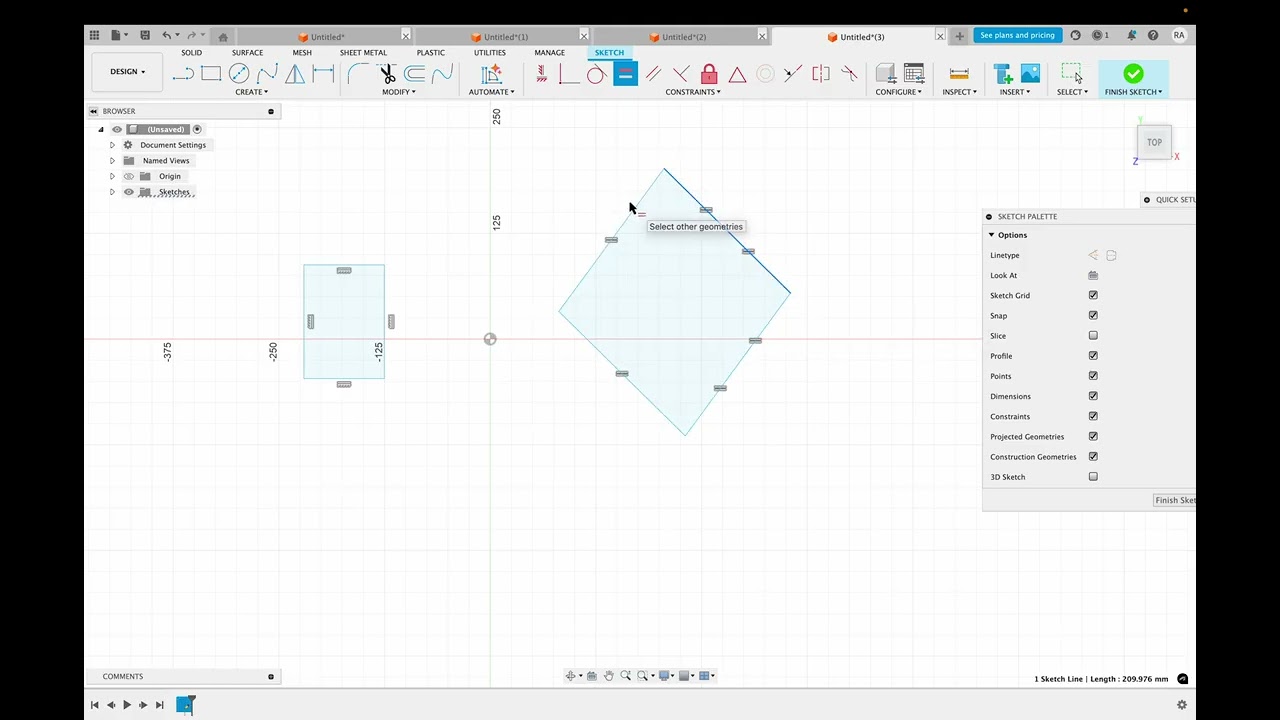Select the Tangent constraint icon
The image size is (1280, 720).
(597, 74)
